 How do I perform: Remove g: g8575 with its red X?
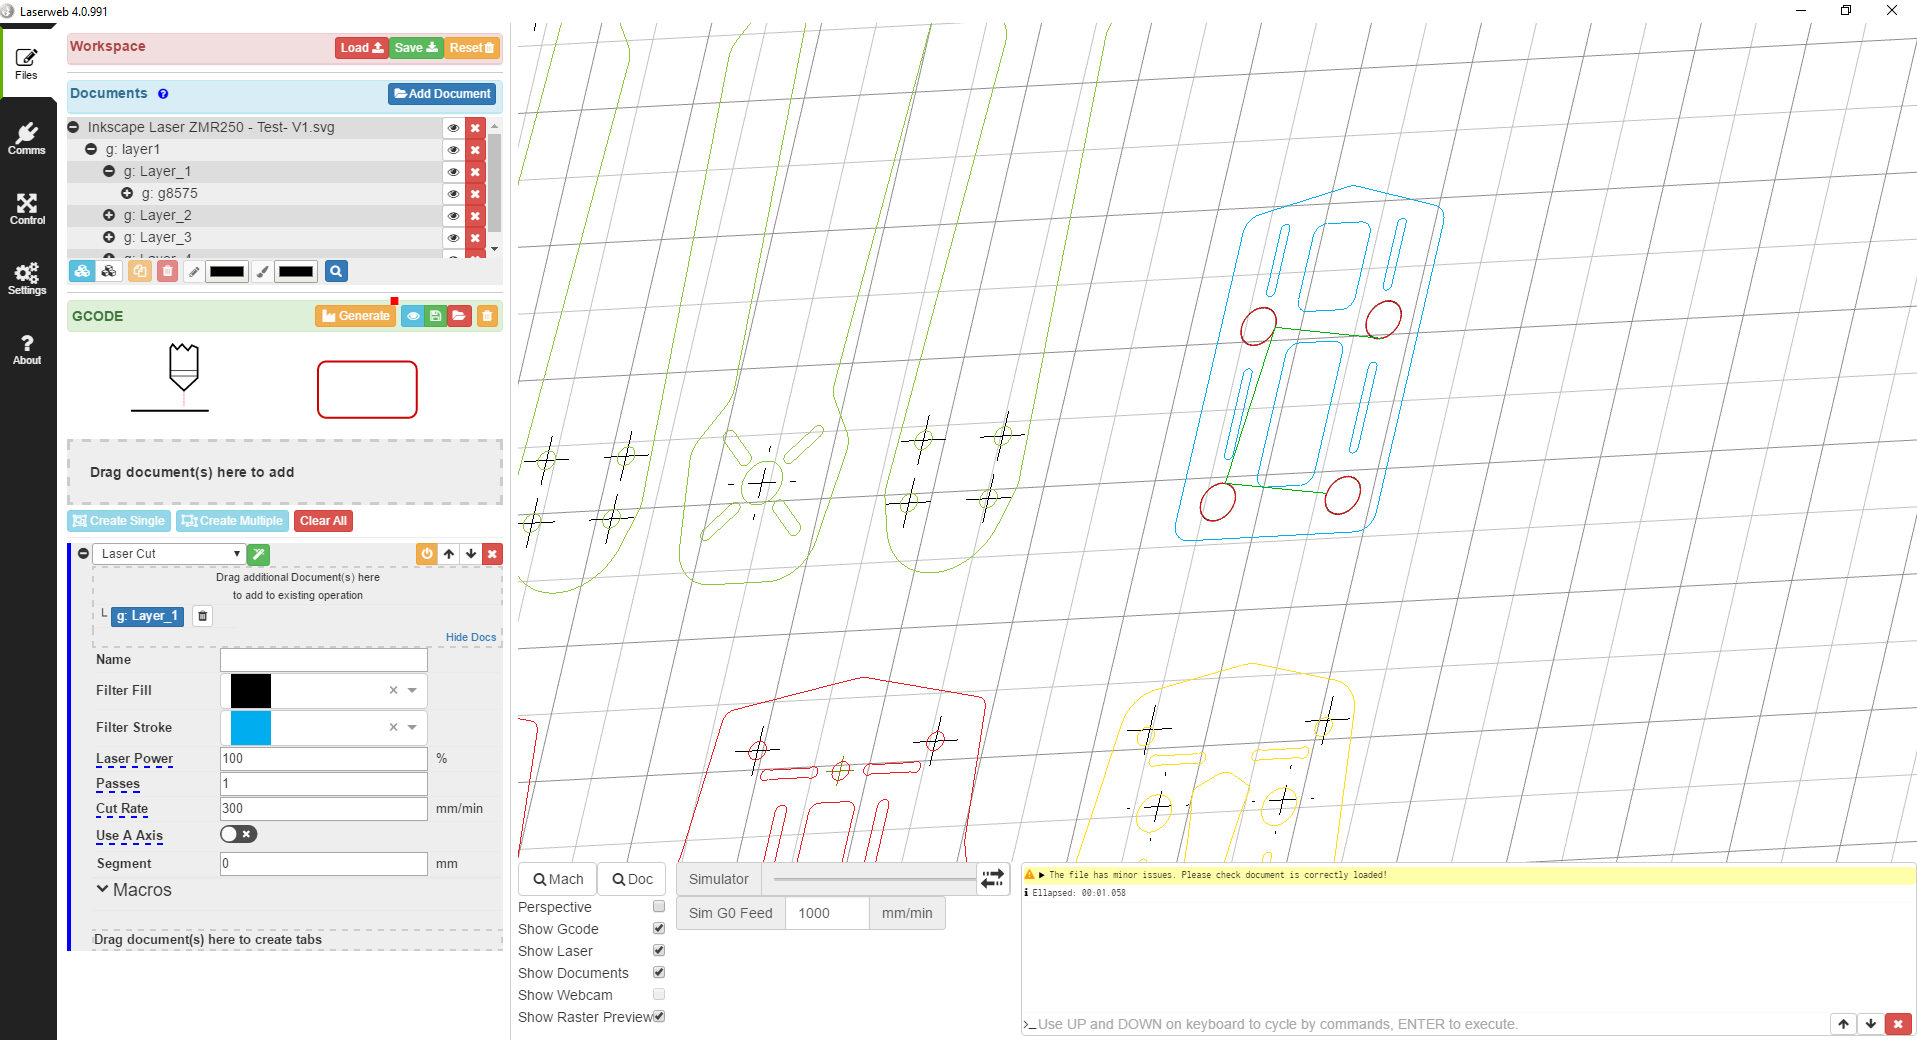475,194
